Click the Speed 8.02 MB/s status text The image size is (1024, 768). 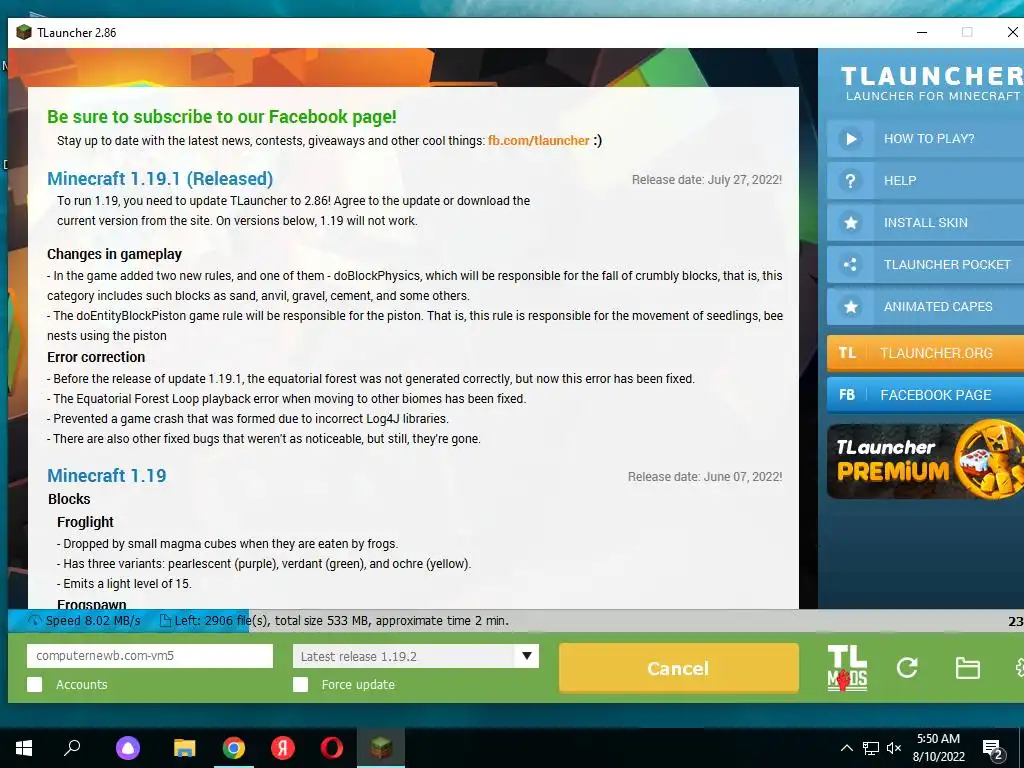tap(93, 621)
